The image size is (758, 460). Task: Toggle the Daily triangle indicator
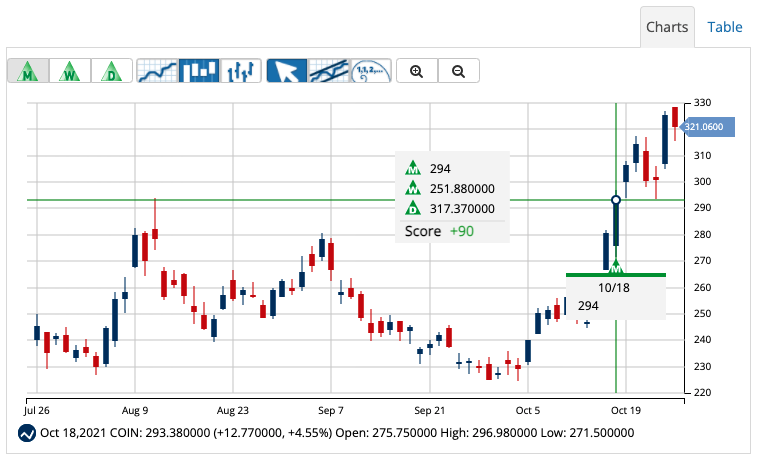coord(112,71)
